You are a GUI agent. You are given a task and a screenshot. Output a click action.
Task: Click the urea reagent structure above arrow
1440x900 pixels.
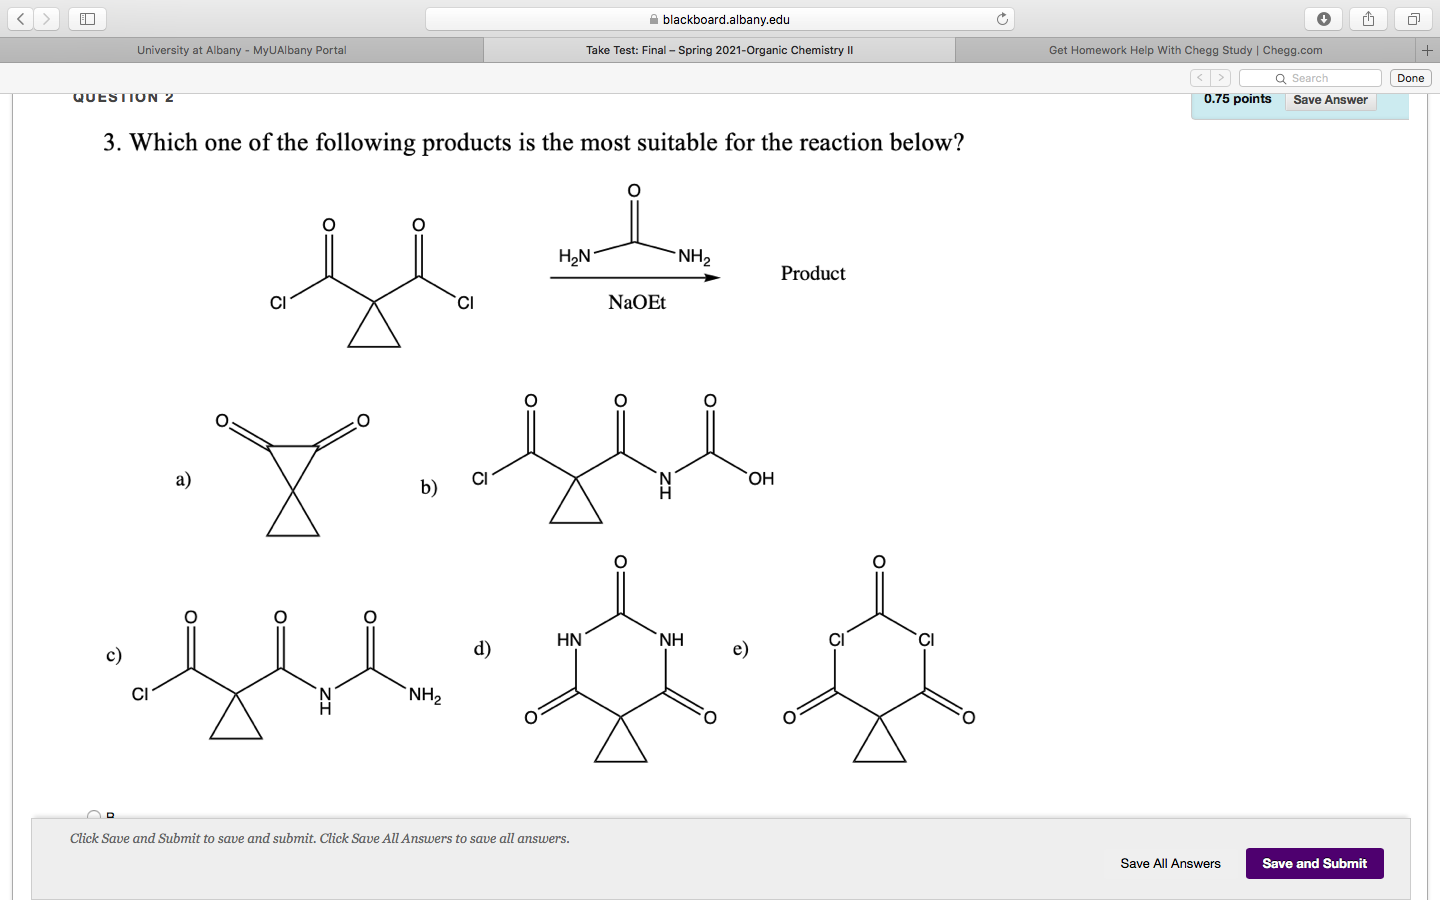pyautogui.click(x=634, y=226)
